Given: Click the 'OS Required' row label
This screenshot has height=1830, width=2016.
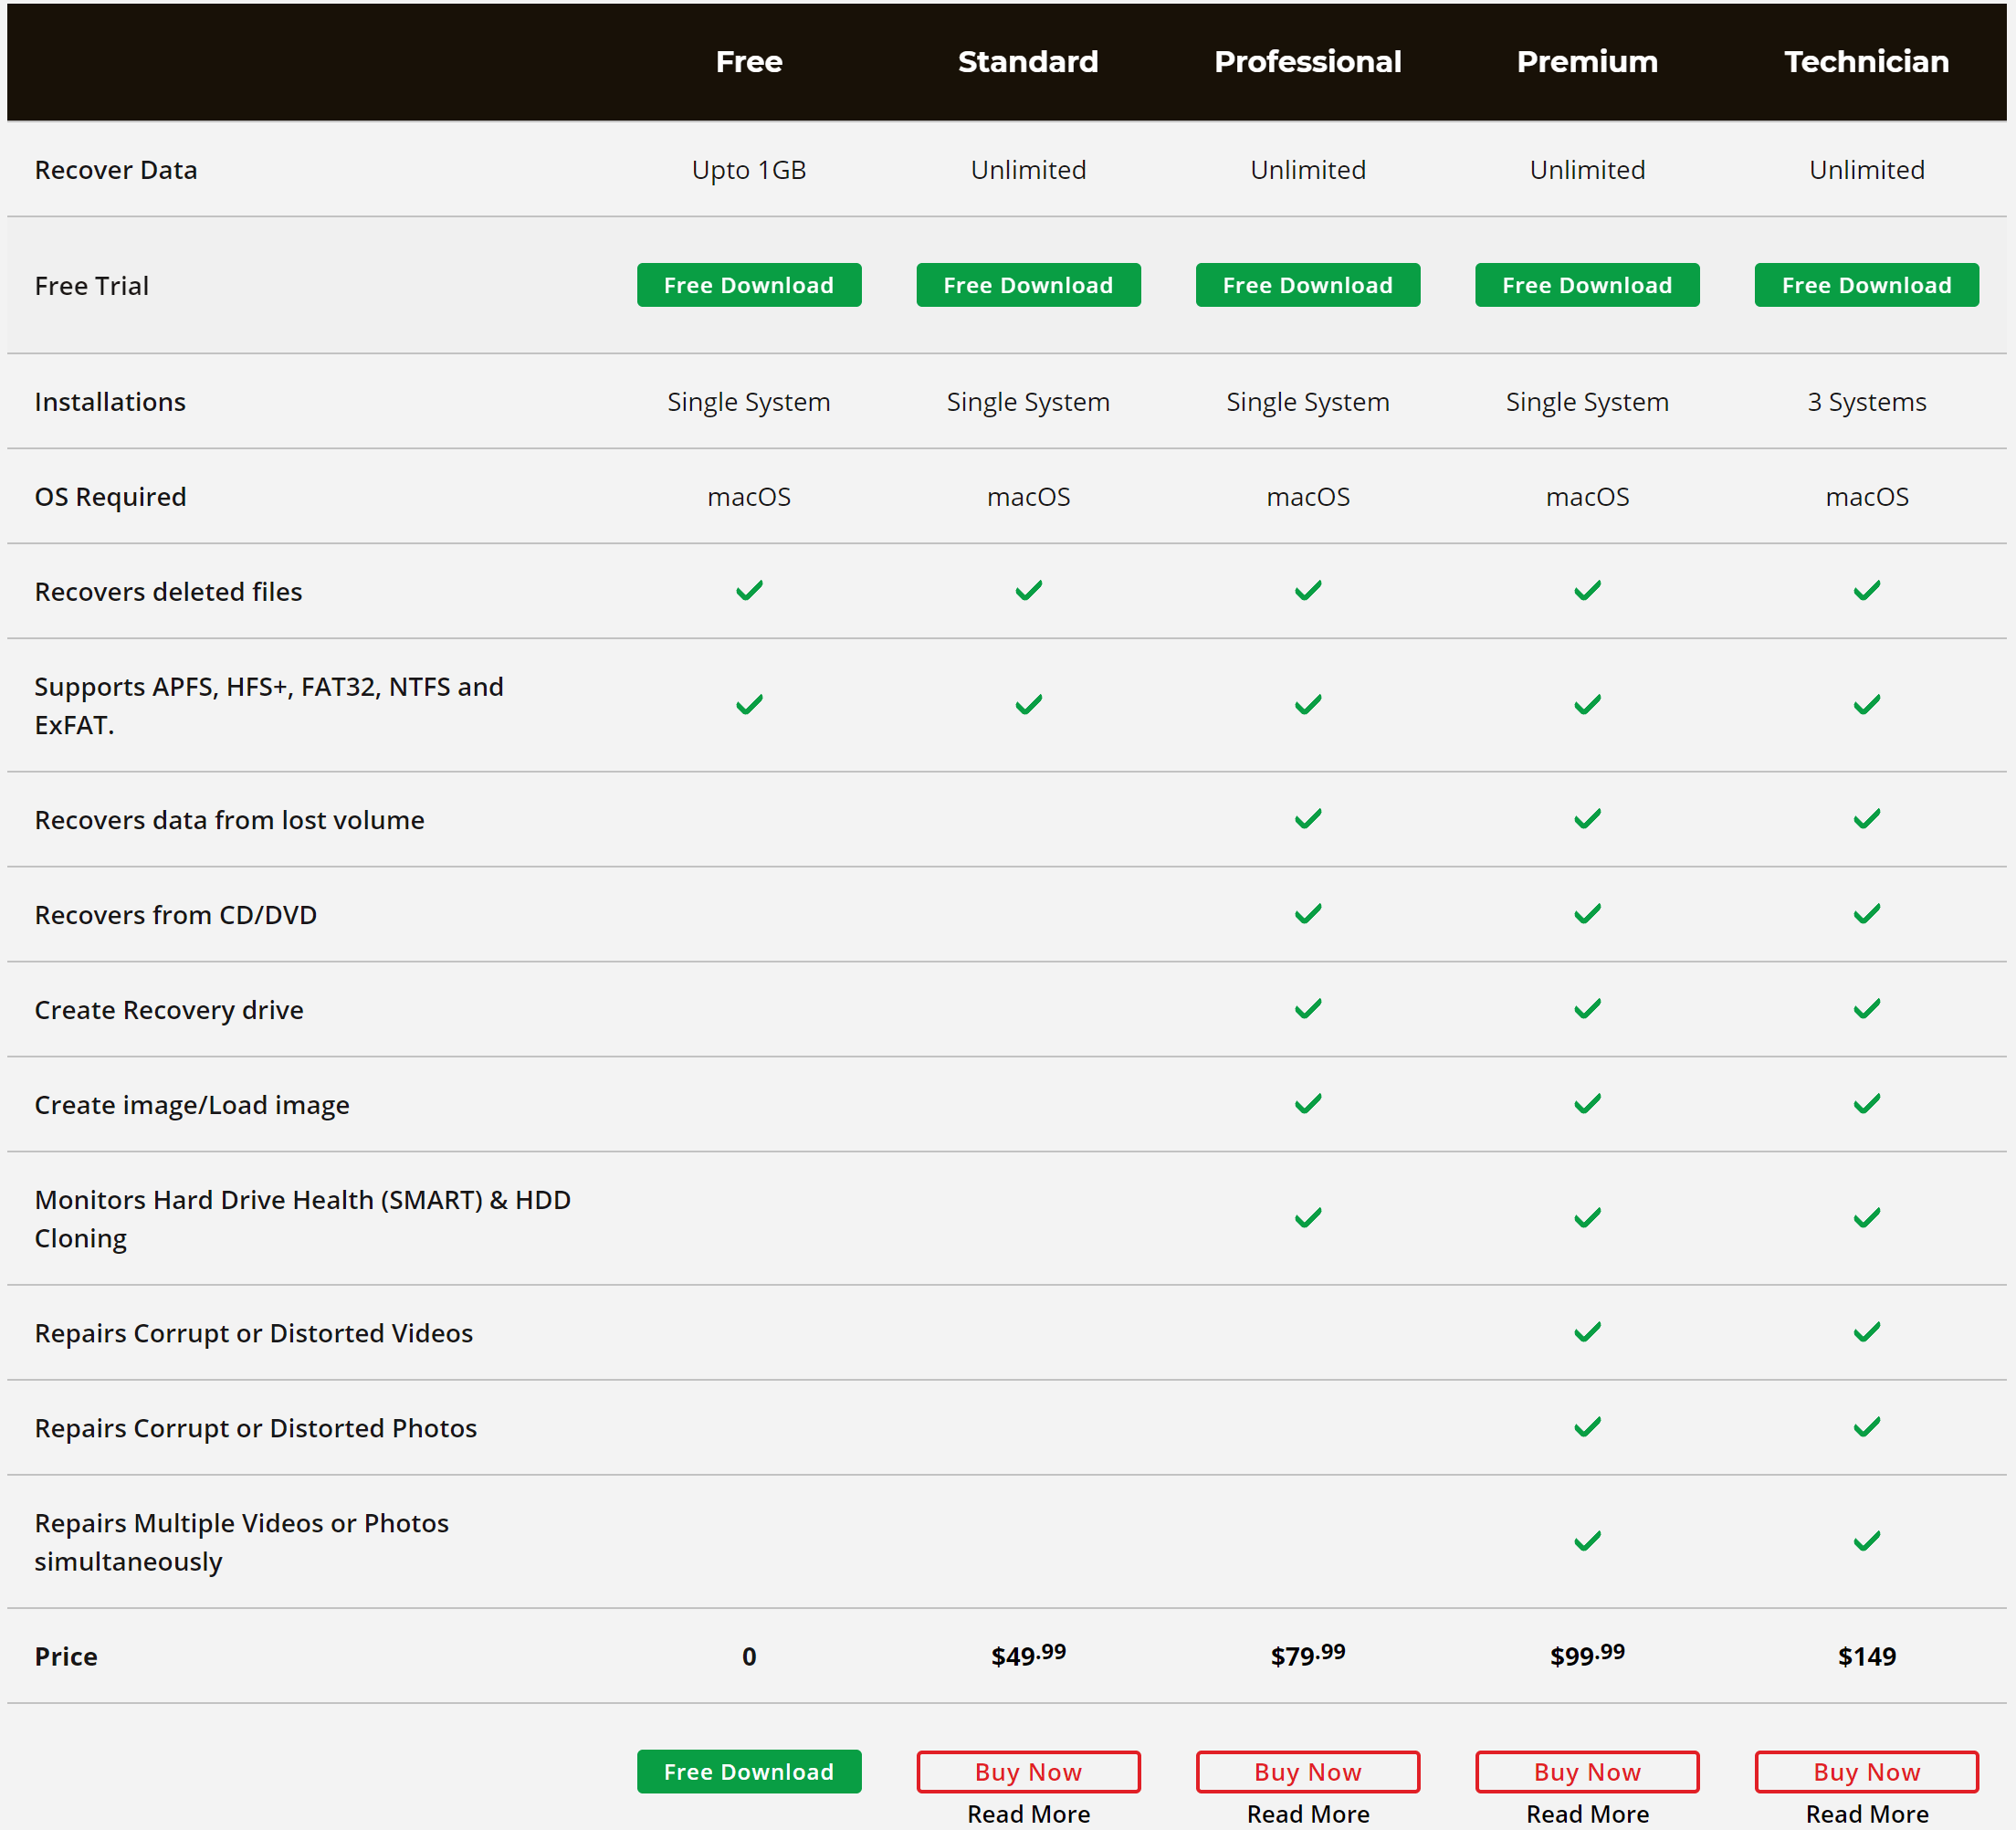Looking at the screenshot, I should pyautogui.click(x=110, y=497).
